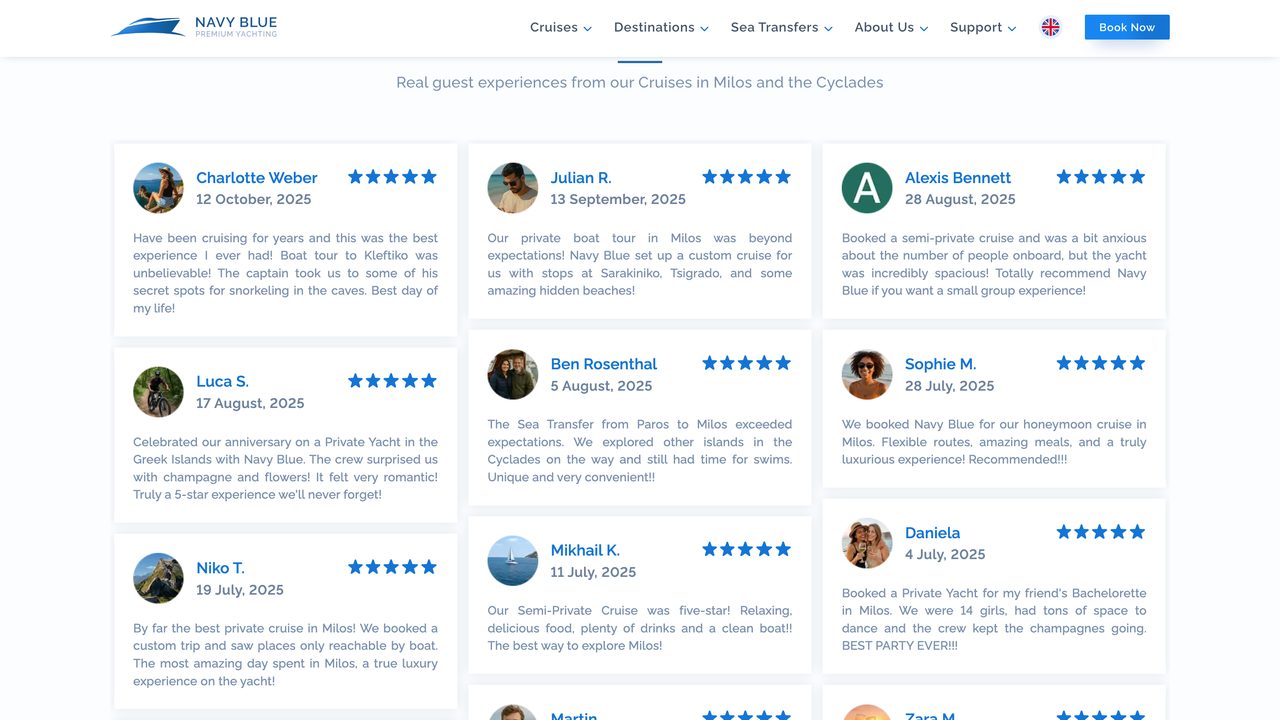The image size is (1280, 720).
Task: Click the date 17 August, 2025
Action: [x=250, y=403]
